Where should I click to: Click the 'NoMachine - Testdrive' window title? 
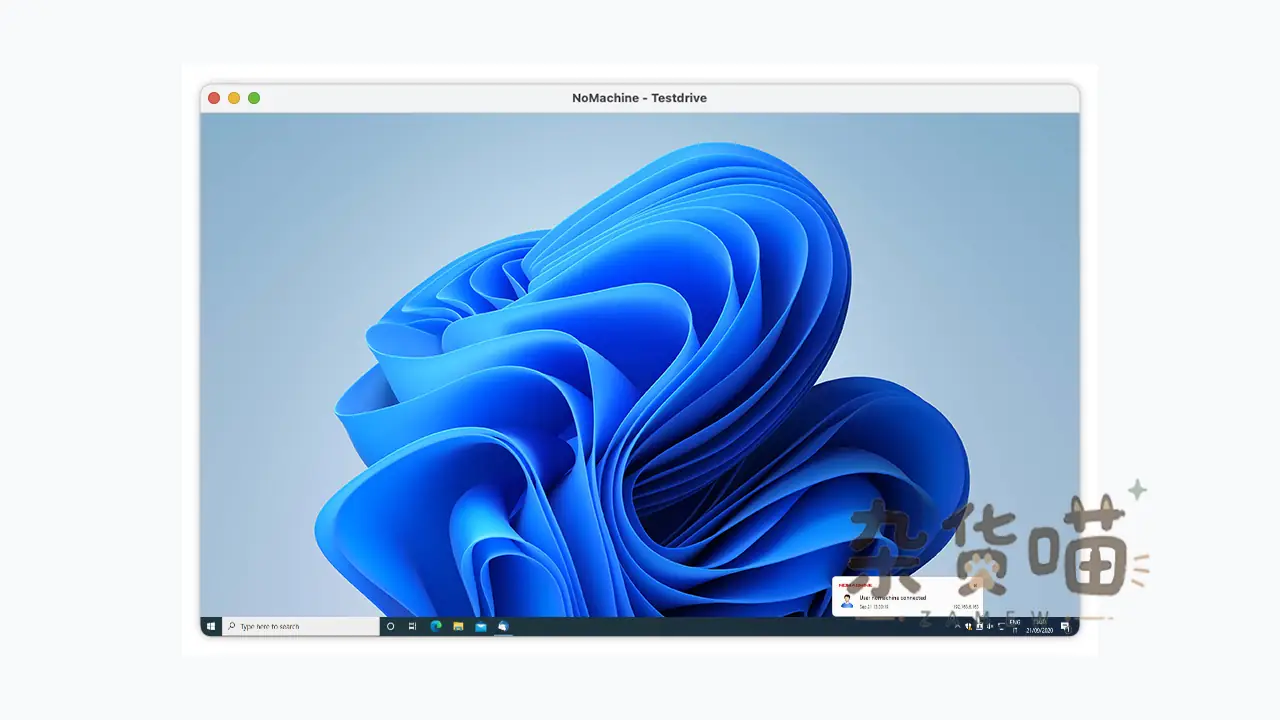click(x=640, y=98)
